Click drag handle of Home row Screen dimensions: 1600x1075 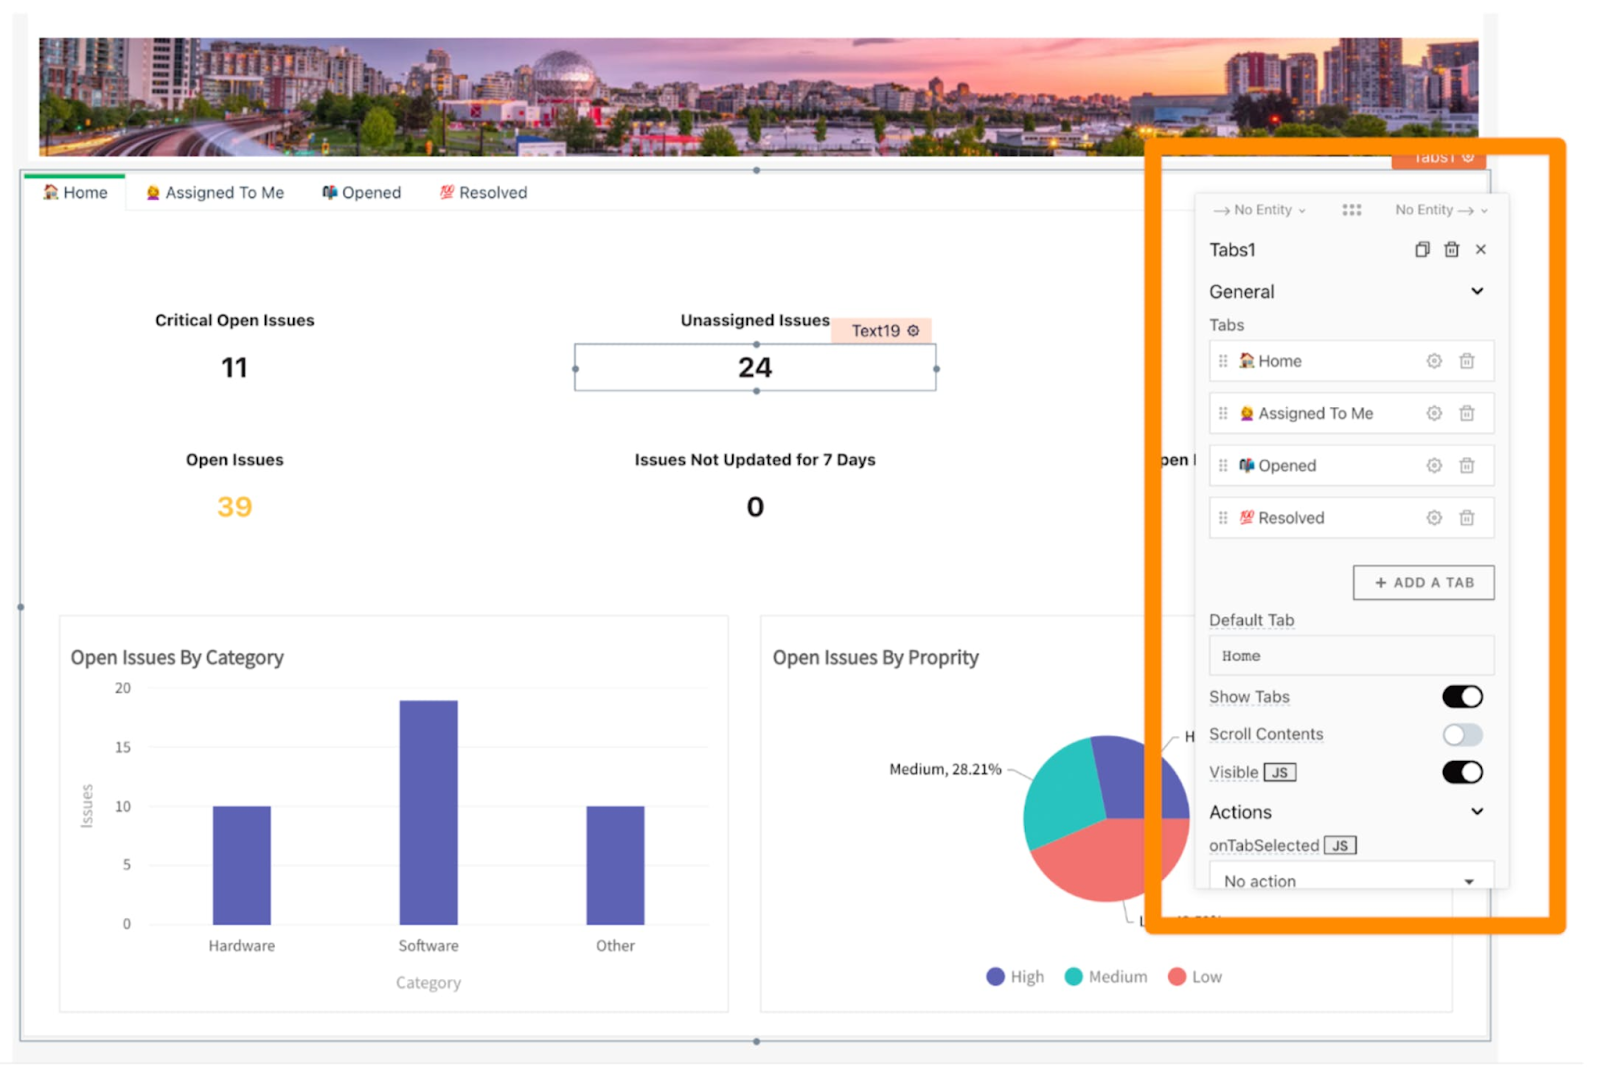coord(1223,361)
